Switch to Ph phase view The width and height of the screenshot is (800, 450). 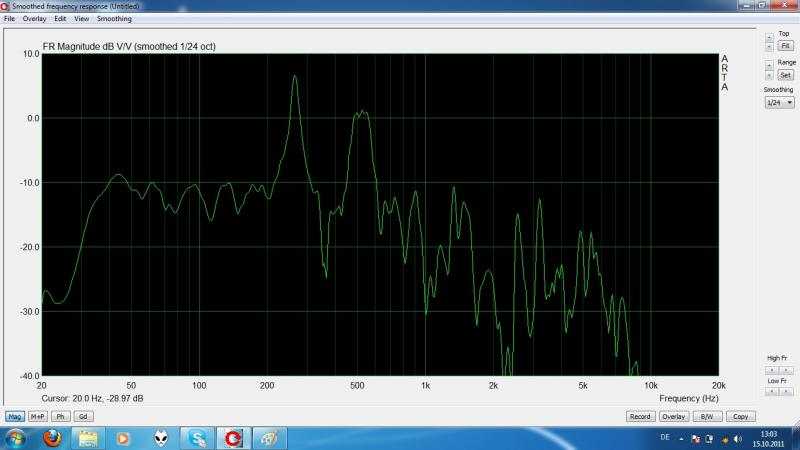click(x=60, y=416)
